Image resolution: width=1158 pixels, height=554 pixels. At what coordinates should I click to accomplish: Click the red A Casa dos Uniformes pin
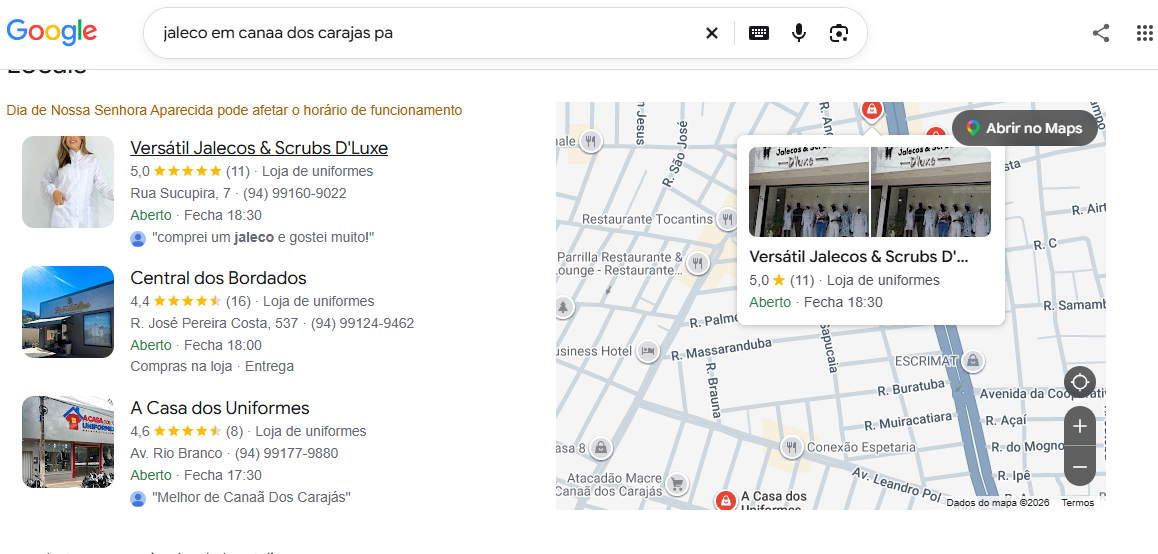point(726,501)
